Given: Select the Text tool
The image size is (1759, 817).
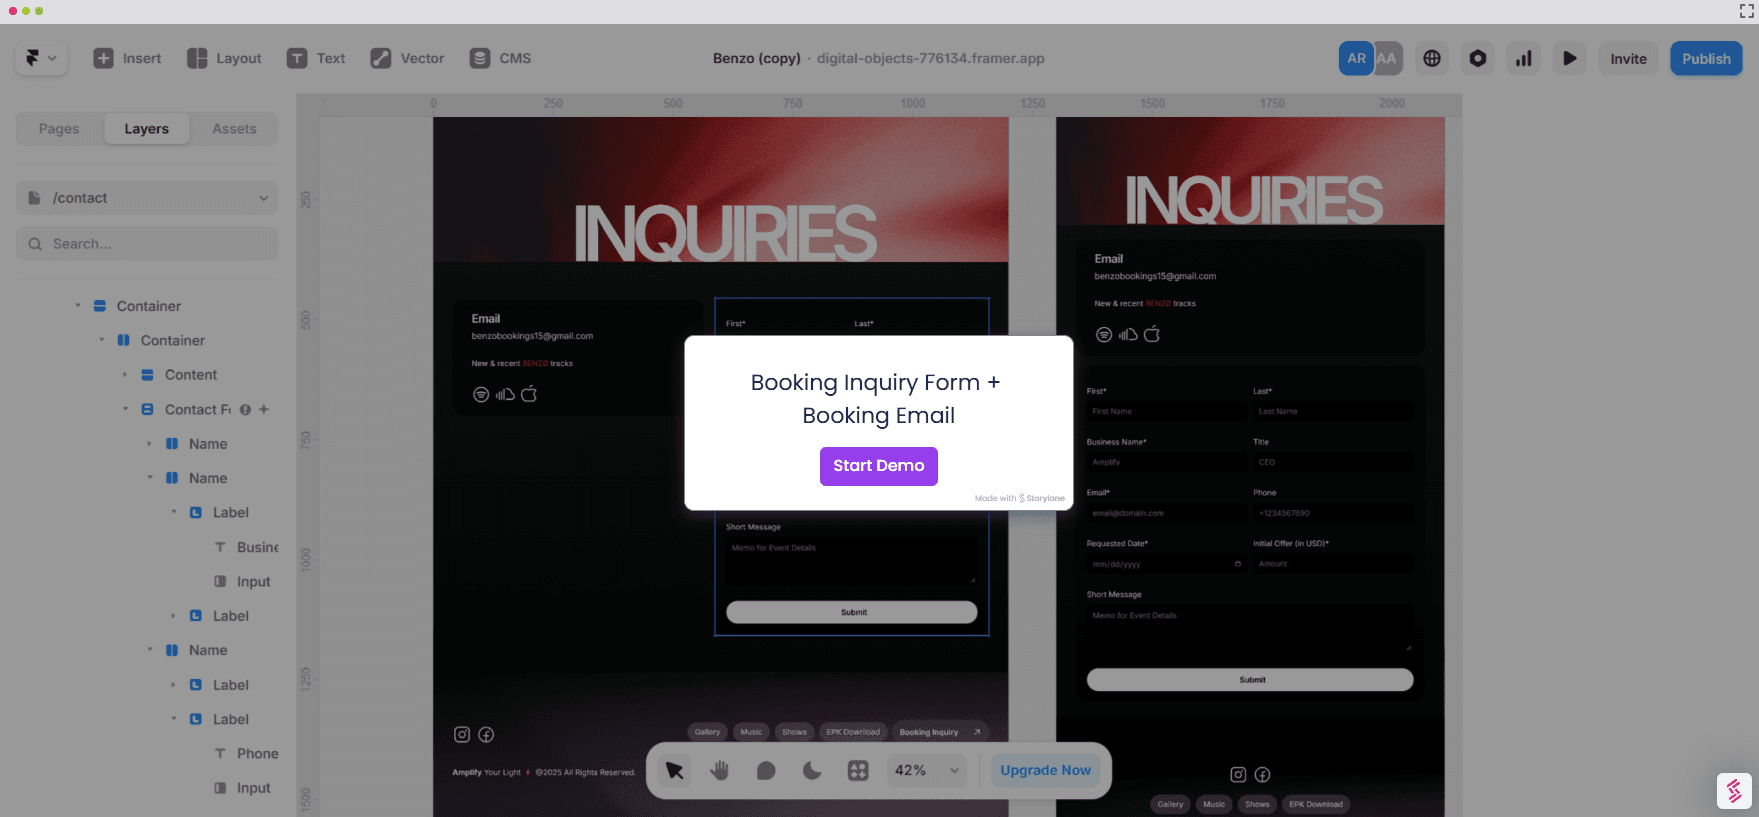Looking at the screenshot, I should tap(316, 58).
